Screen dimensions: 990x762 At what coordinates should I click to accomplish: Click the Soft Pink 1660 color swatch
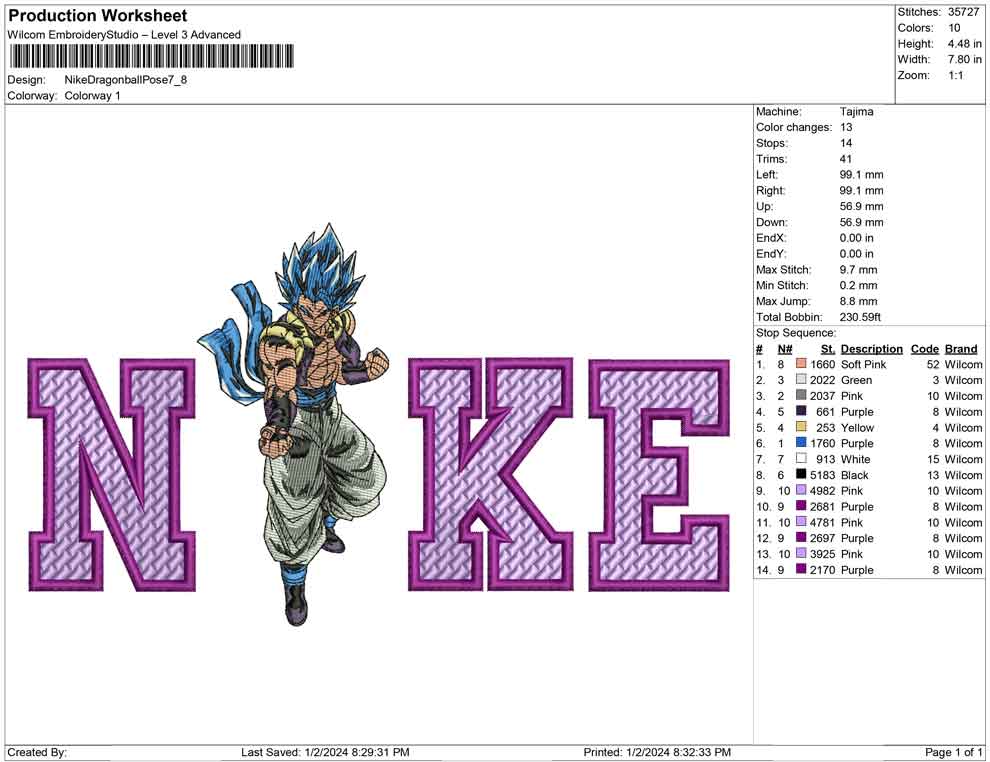coord(801,364)
